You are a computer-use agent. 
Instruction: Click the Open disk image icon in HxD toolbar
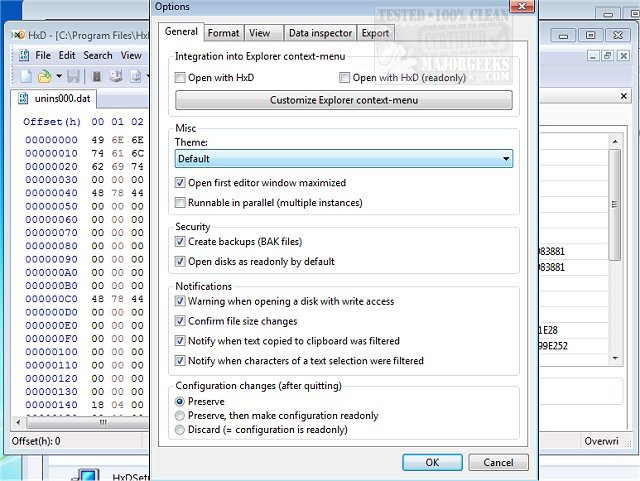(x=136, y=76)
